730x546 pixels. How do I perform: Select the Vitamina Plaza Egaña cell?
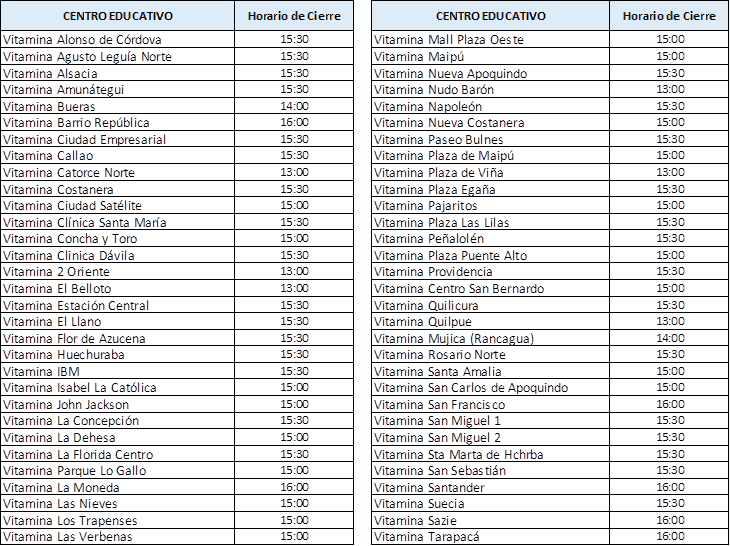point(491,189)
